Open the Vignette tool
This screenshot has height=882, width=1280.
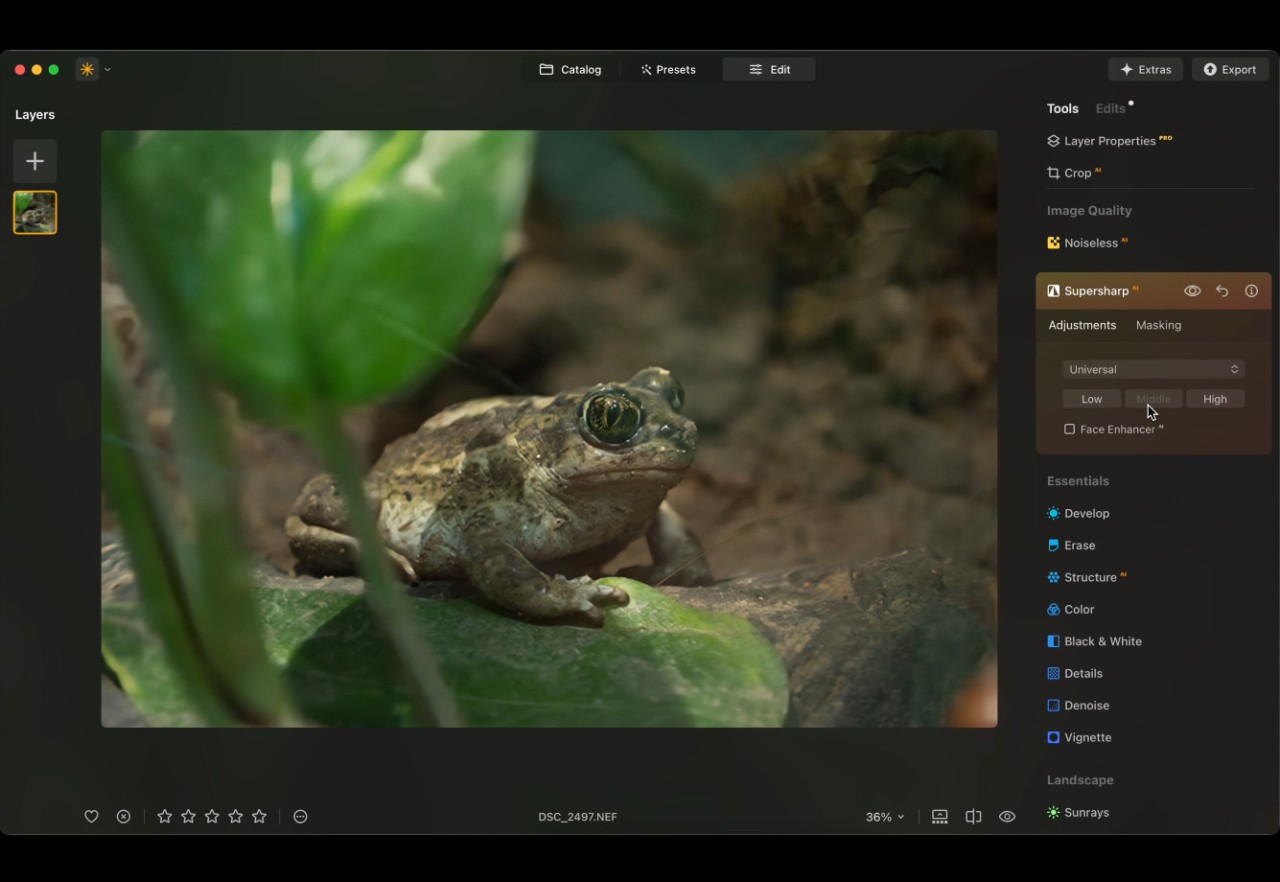[x=1087, y=737]
